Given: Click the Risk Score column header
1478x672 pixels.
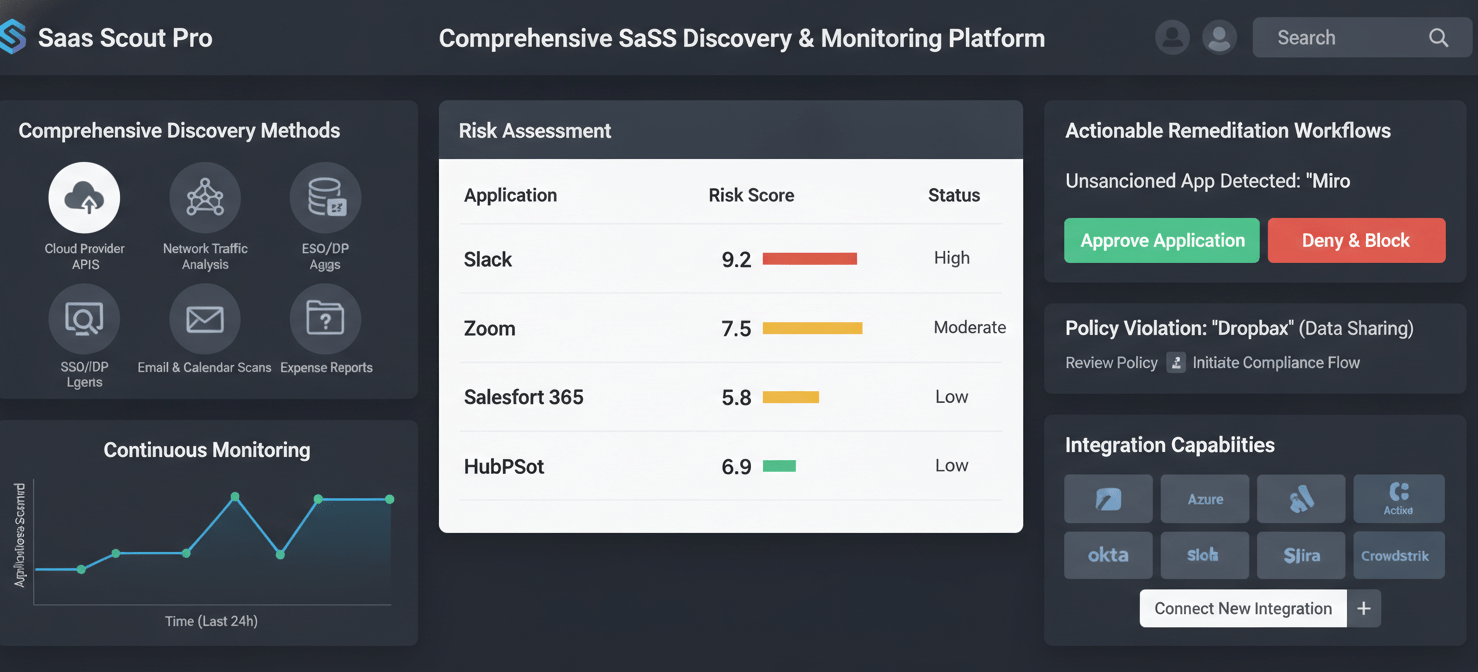Looking at the screenshot, I should point(751,195).
